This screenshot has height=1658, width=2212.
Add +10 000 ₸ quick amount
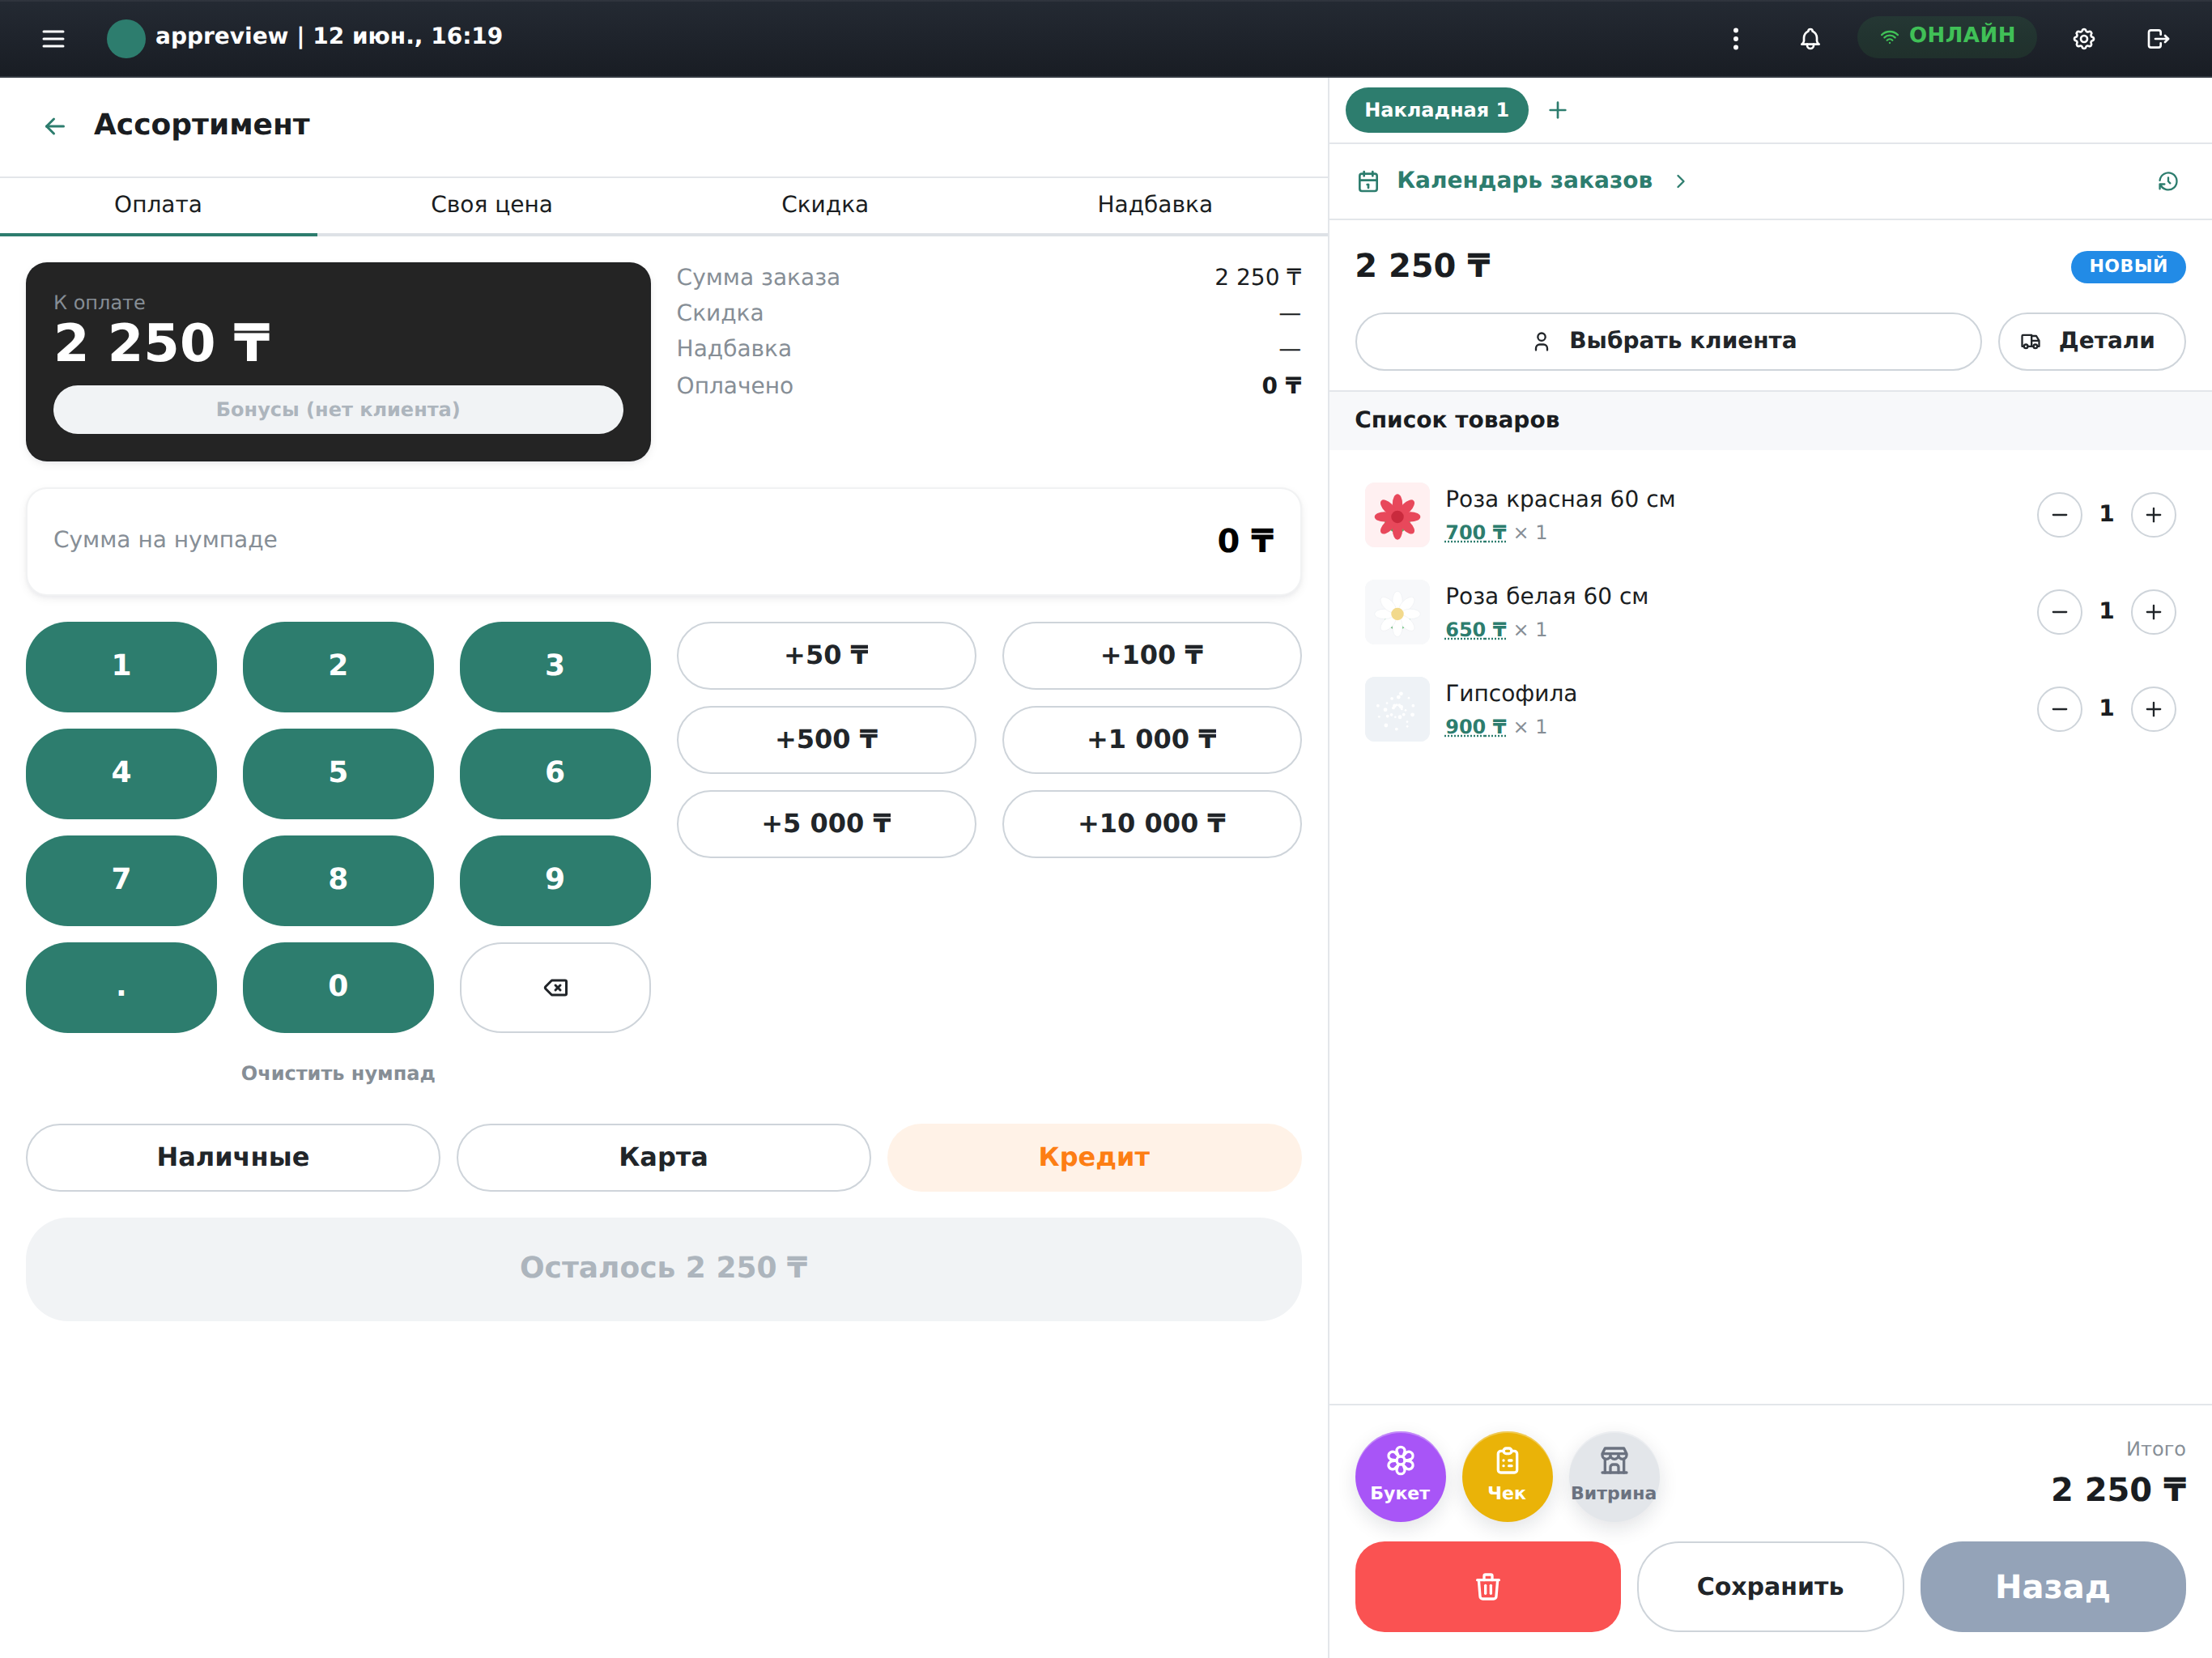[1151, 824]
